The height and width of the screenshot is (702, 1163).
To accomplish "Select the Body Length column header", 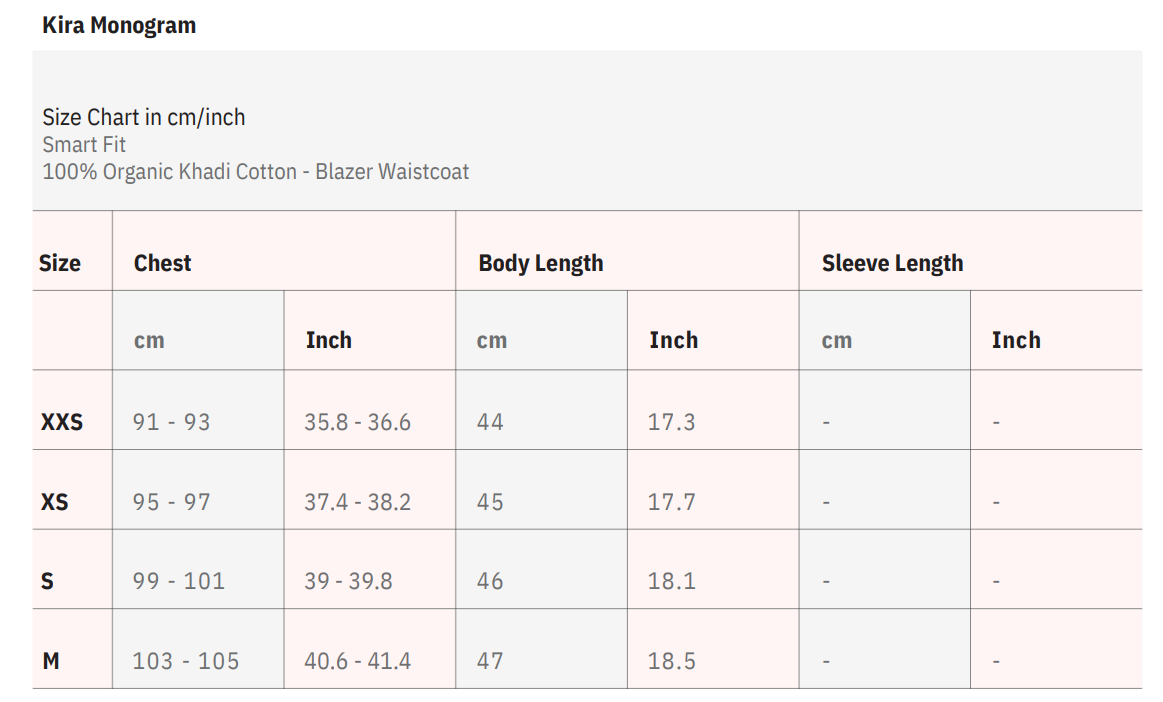I will pyautogui.click(x=541, y=264).
